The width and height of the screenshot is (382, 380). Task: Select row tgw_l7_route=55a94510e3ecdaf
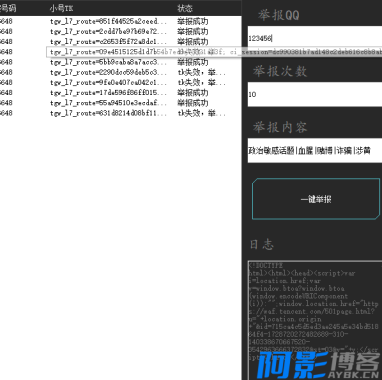coord(121,103)
